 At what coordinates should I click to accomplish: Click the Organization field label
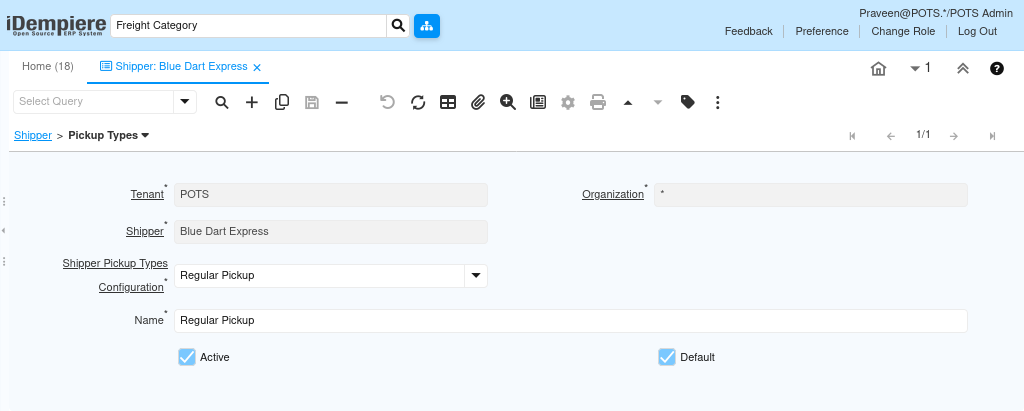613,195
